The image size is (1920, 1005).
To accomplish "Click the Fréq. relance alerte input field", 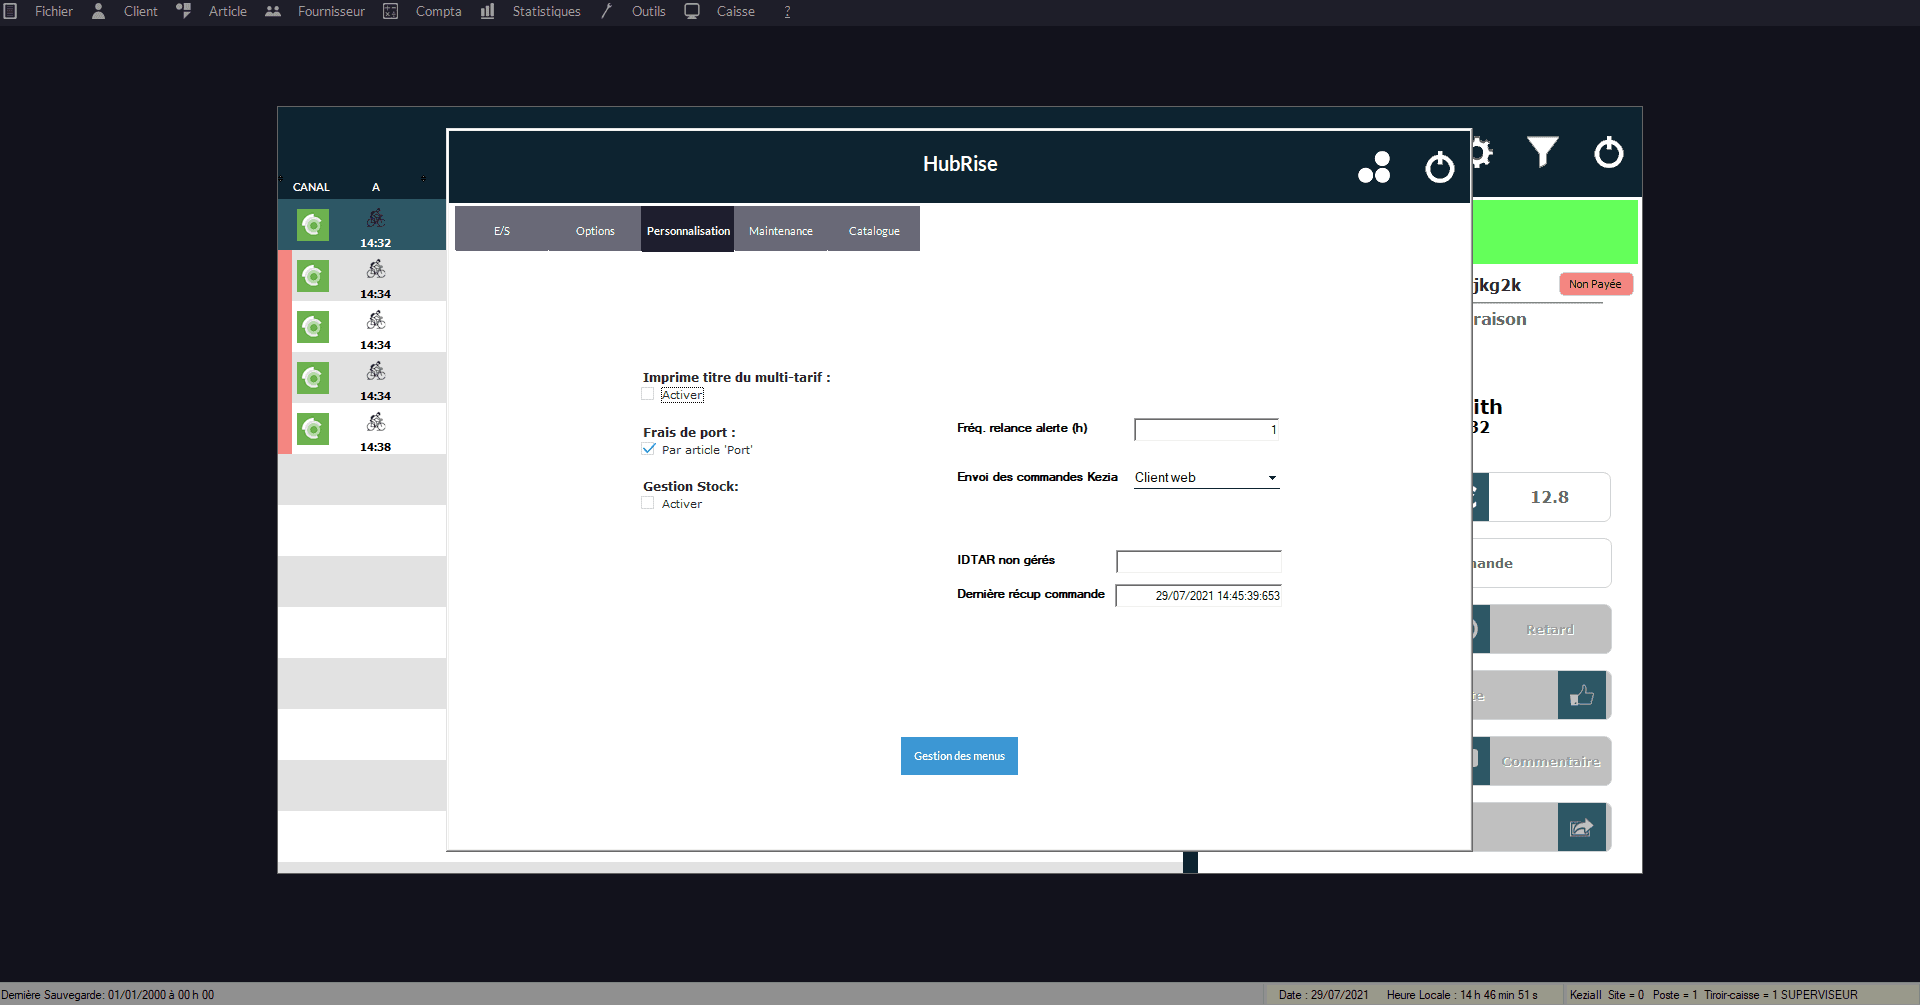I will pyautogui.click(x=1206, y=430).
